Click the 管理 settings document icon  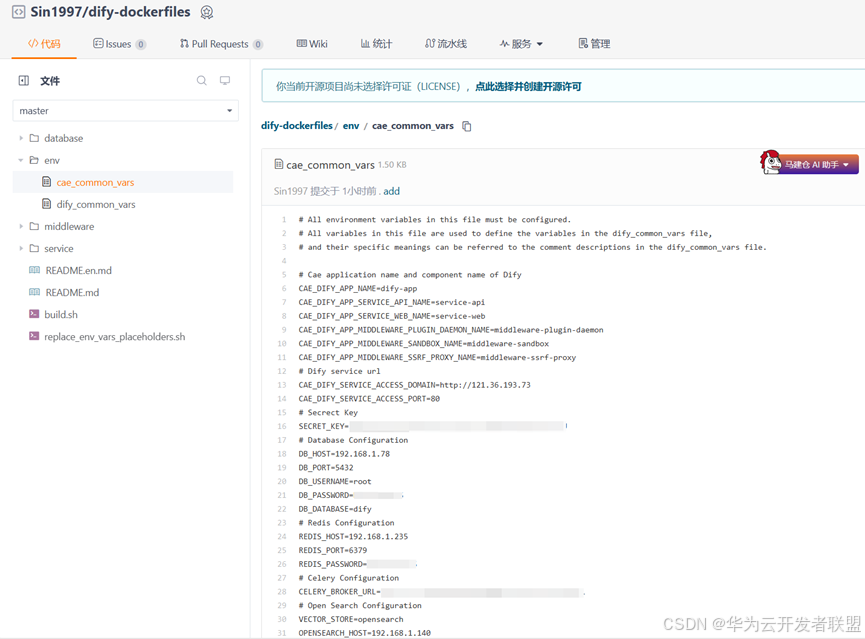click(x=583, y=43)
